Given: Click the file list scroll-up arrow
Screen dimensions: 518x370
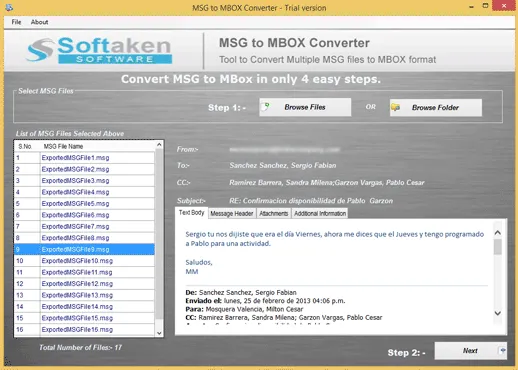Looking at the screenshot, I should [159, 145].
